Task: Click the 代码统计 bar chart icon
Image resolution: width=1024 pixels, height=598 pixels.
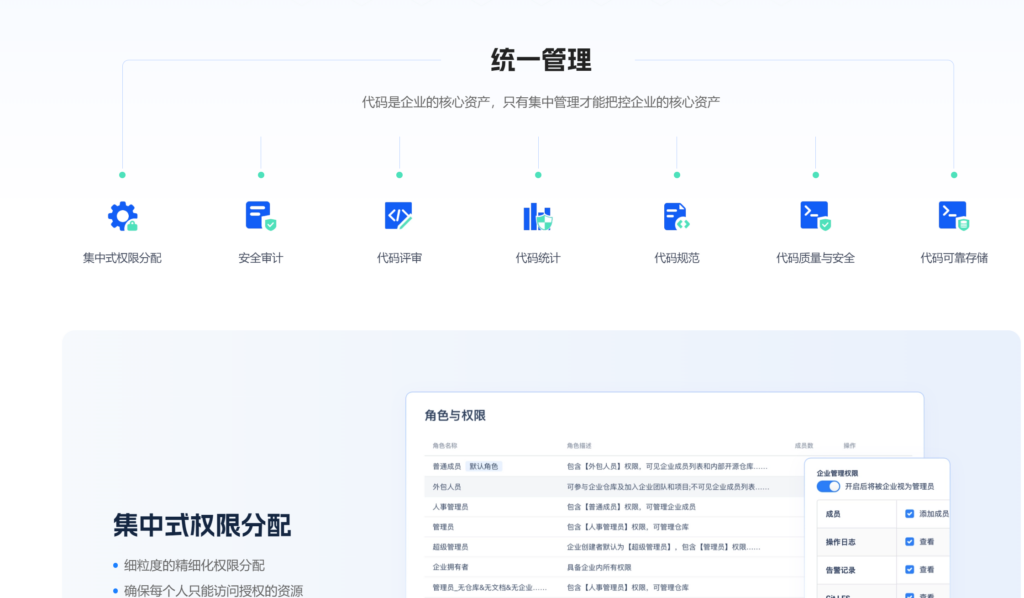Action: tap(537, 215)
